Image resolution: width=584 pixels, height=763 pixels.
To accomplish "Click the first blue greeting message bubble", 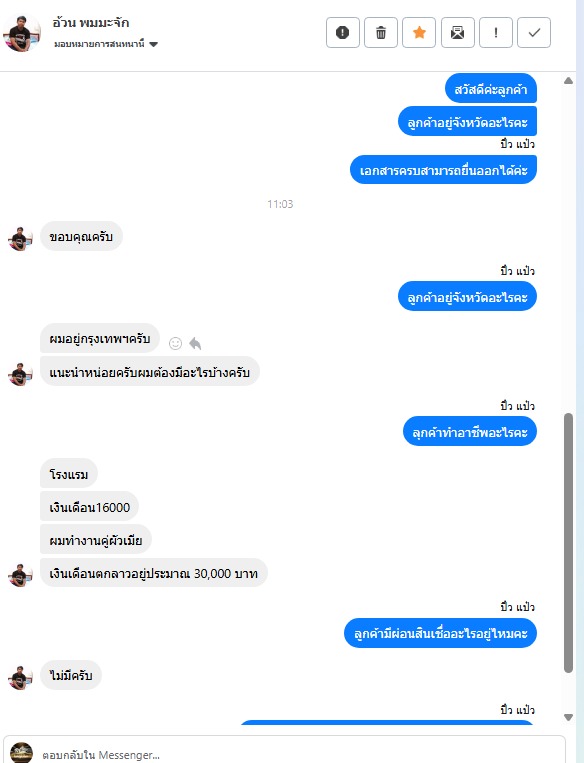I will (x=491, y=89).
